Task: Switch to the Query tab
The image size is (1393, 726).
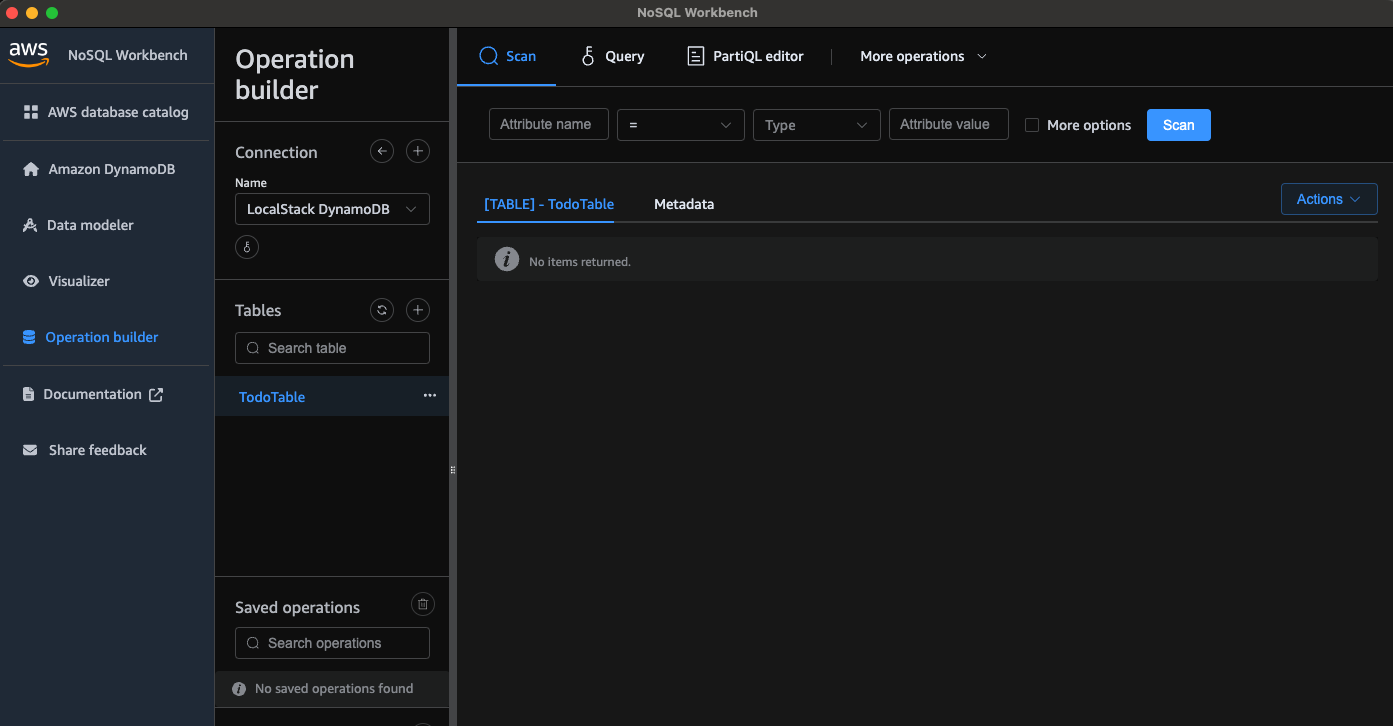Action: pos(613,56)
